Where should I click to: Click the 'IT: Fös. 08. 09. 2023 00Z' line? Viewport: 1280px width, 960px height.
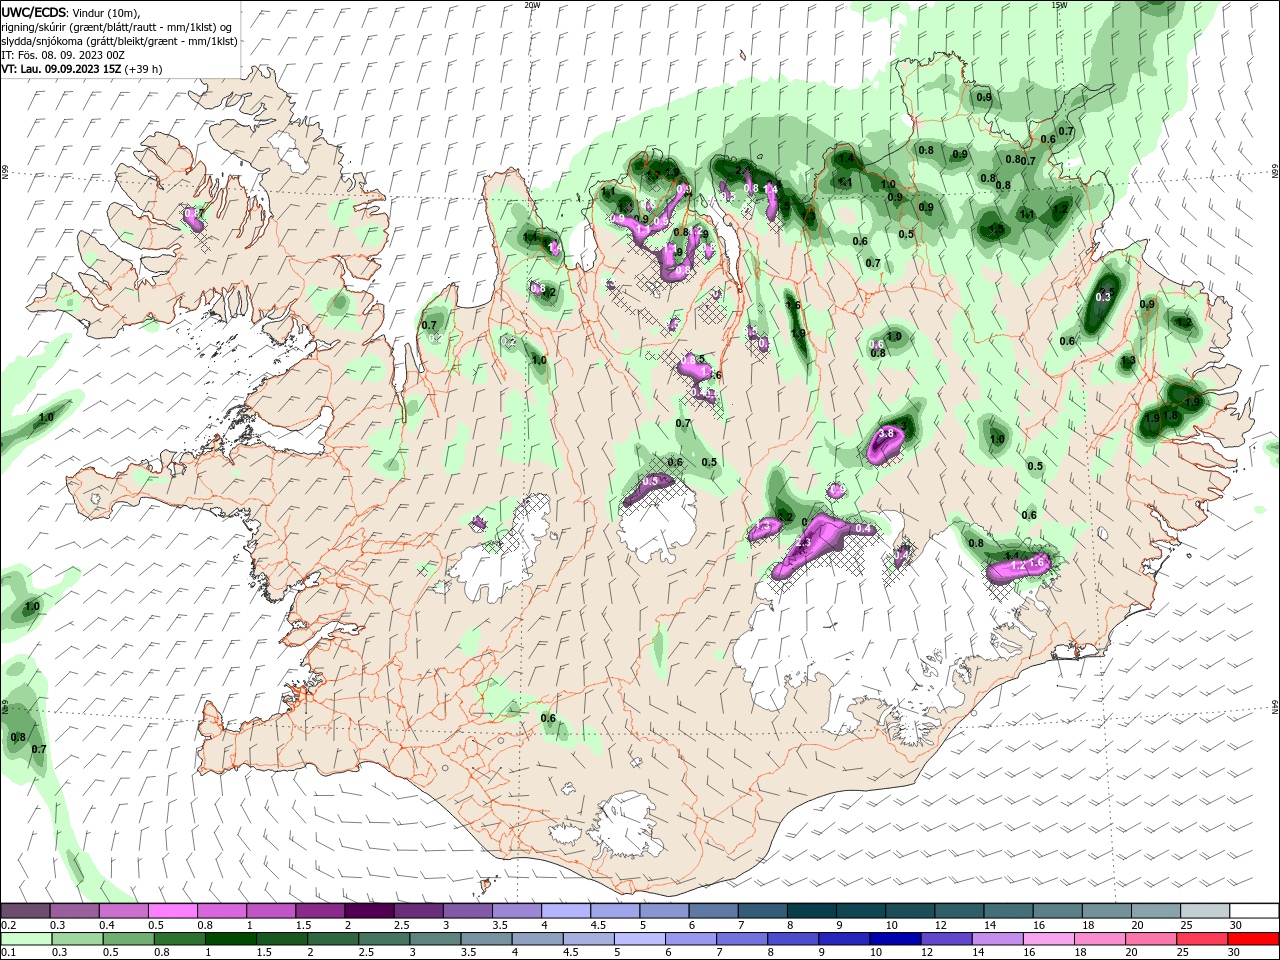(63, 54)
